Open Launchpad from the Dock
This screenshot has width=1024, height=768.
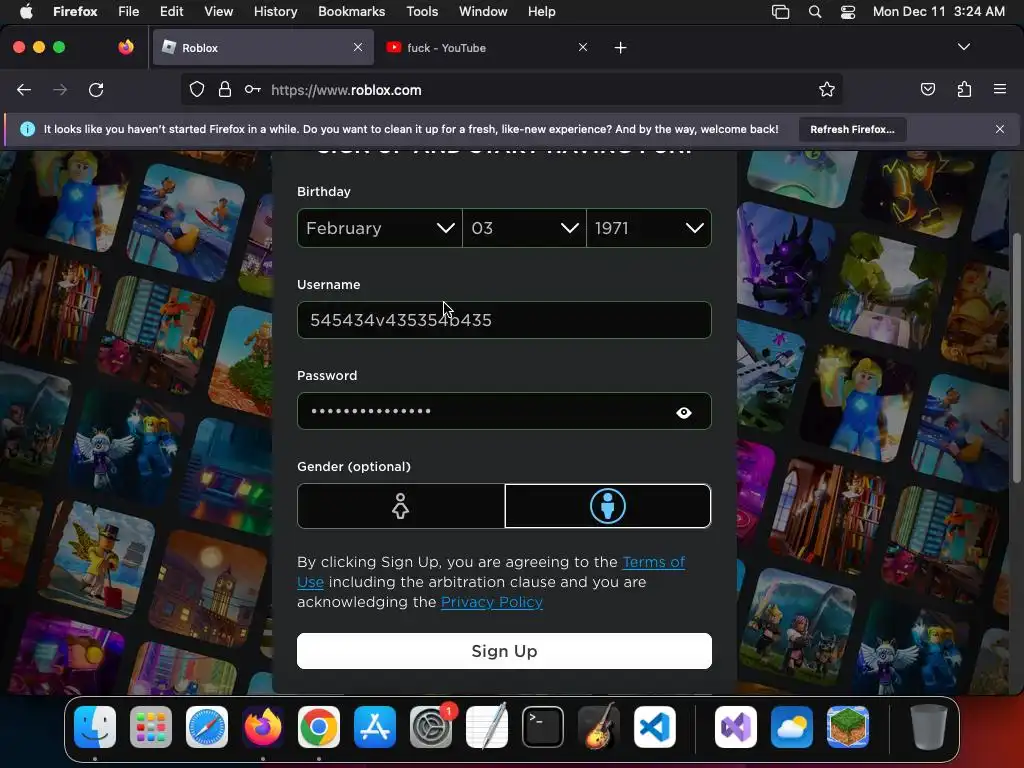[151, 727]
